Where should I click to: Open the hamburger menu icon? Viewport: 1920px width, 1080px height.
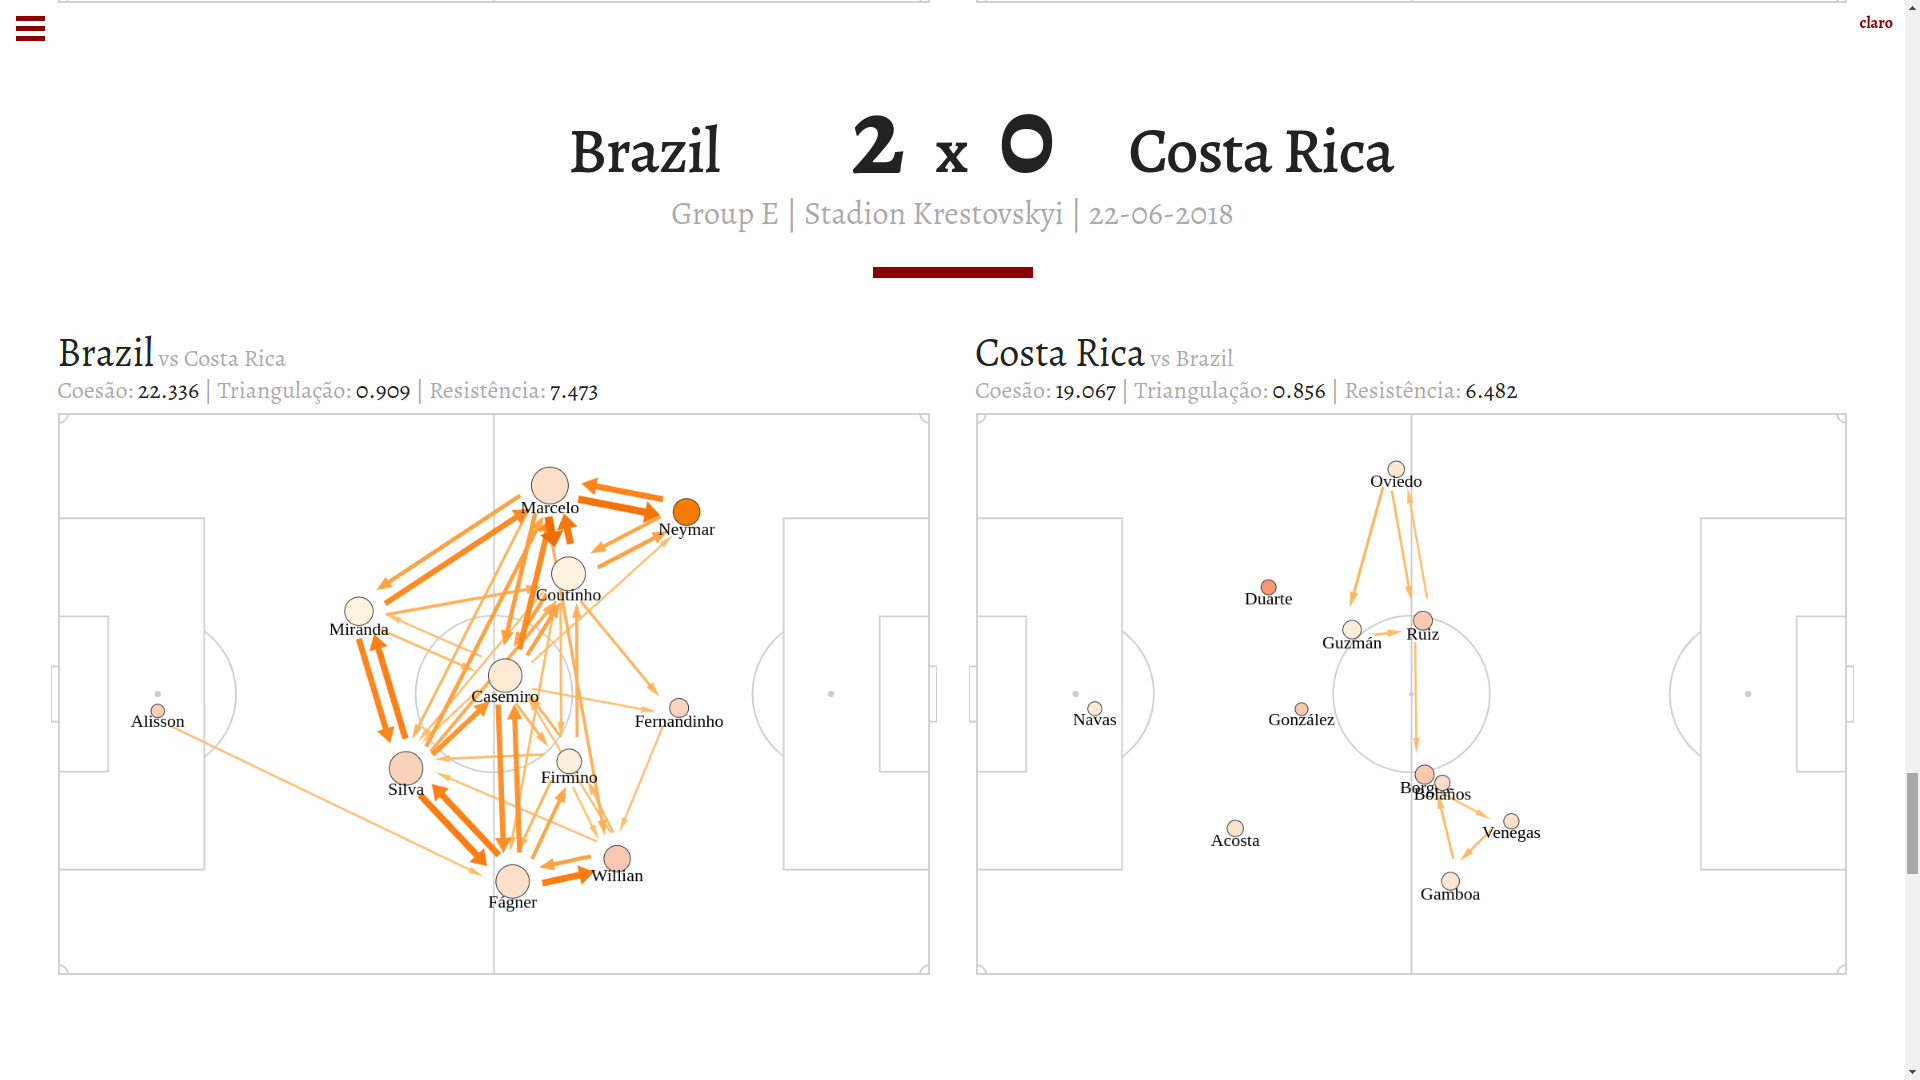30,29
